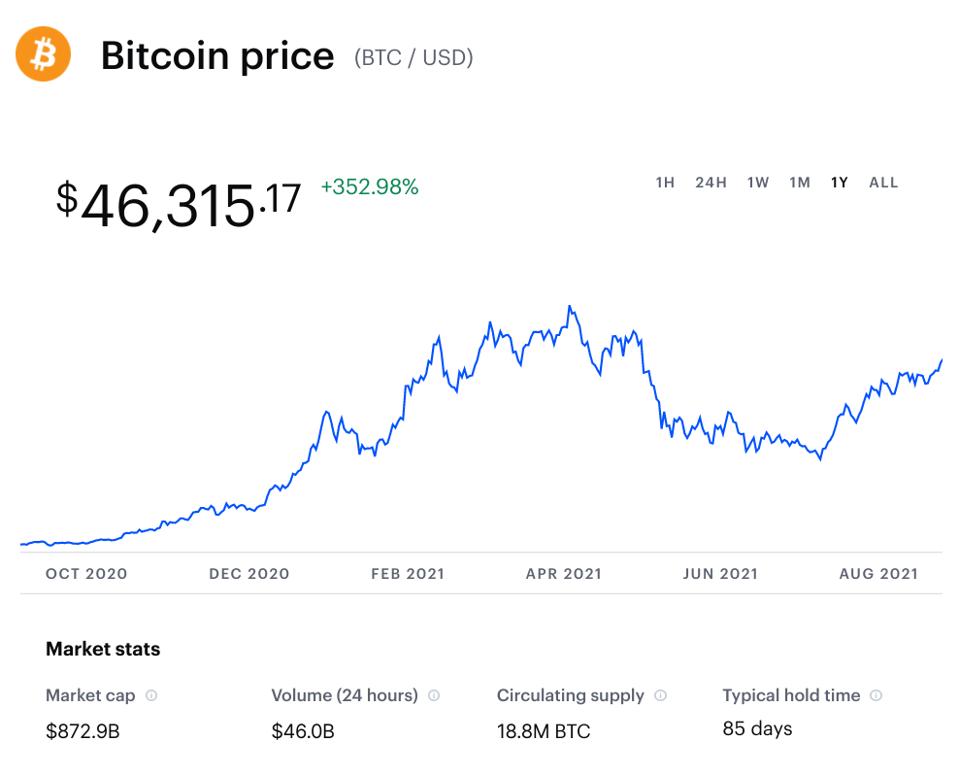Click the OCT 2020 axis label
959x775 pixels.
point(87,574)
